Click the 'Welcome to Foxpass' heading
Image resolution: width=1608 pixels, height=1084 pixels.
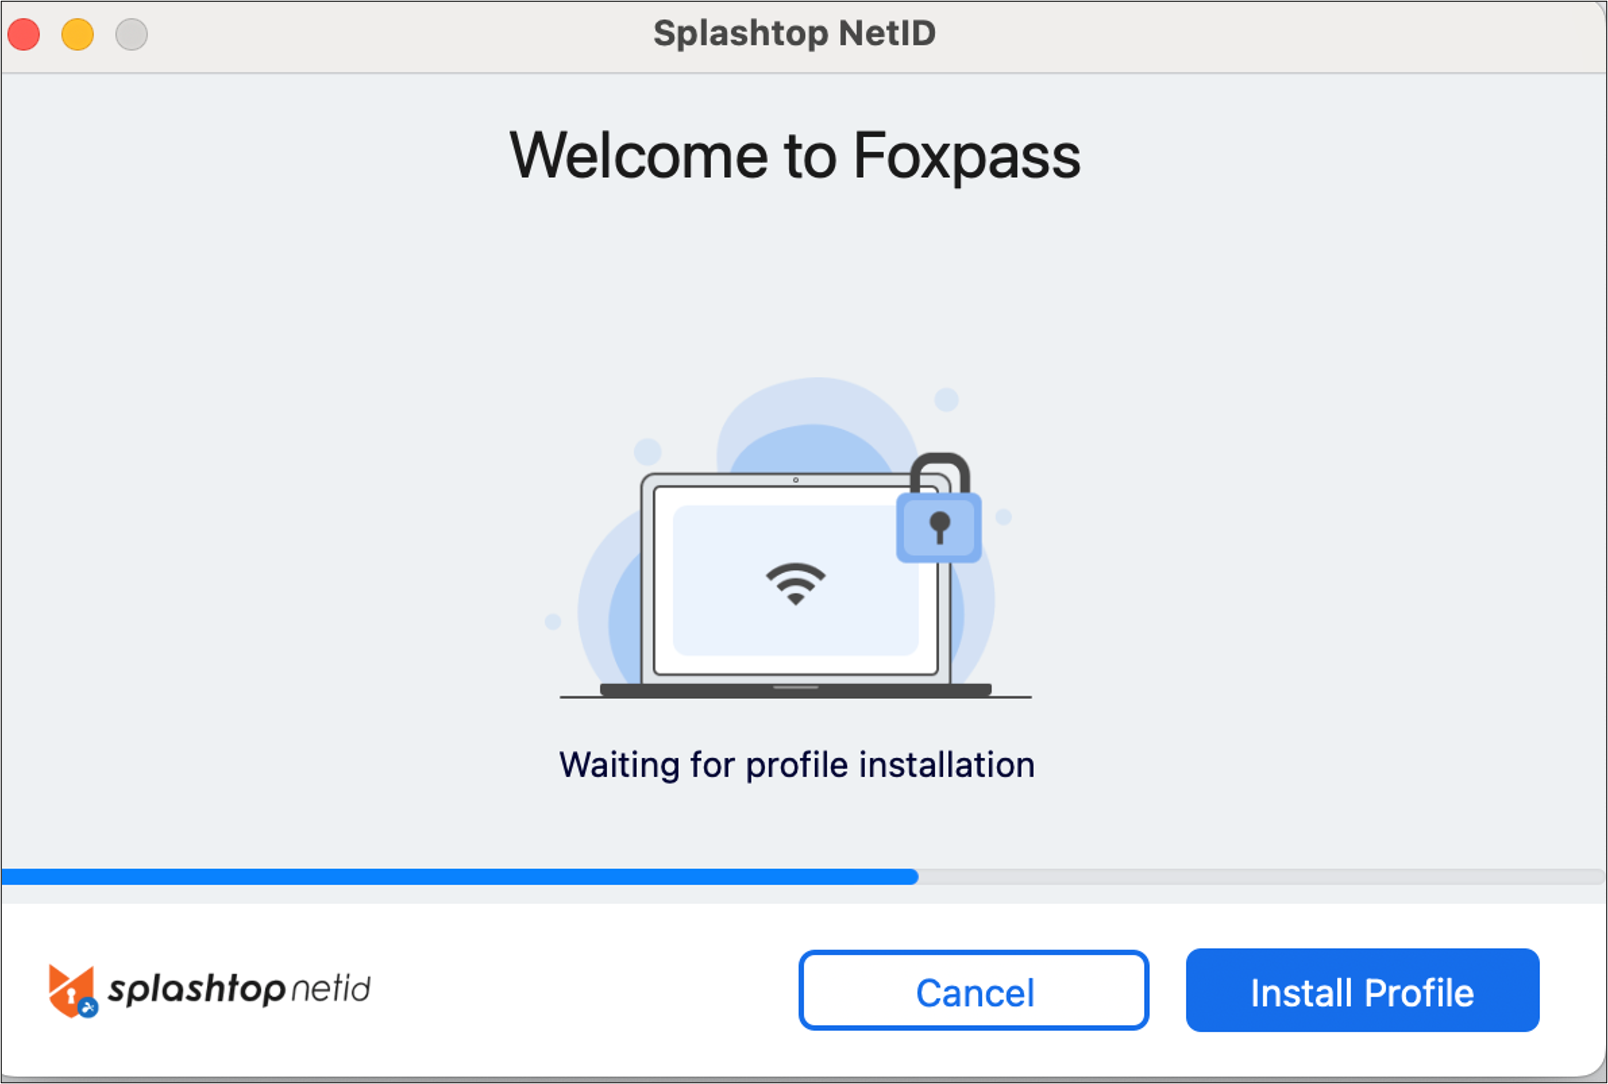(x=795, y=156)
